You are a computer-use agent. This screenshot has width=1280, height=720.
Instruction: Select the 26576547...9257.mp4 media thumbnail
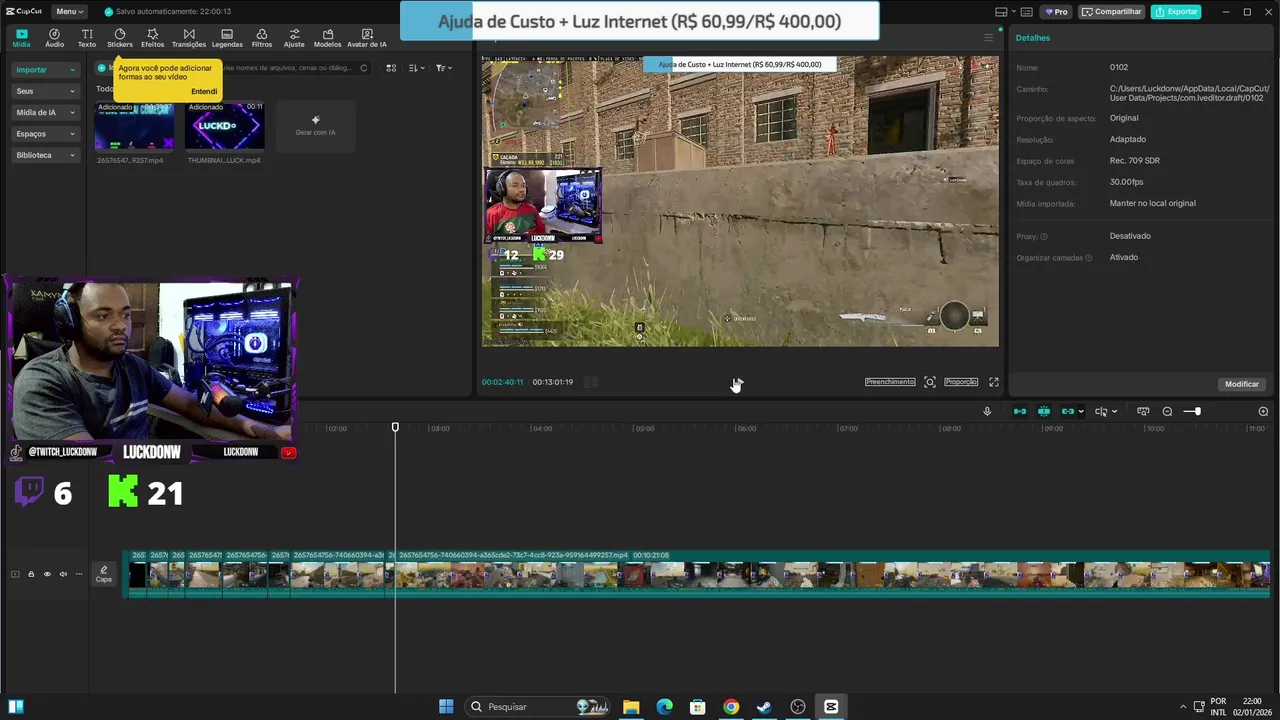tap(134, 126)
